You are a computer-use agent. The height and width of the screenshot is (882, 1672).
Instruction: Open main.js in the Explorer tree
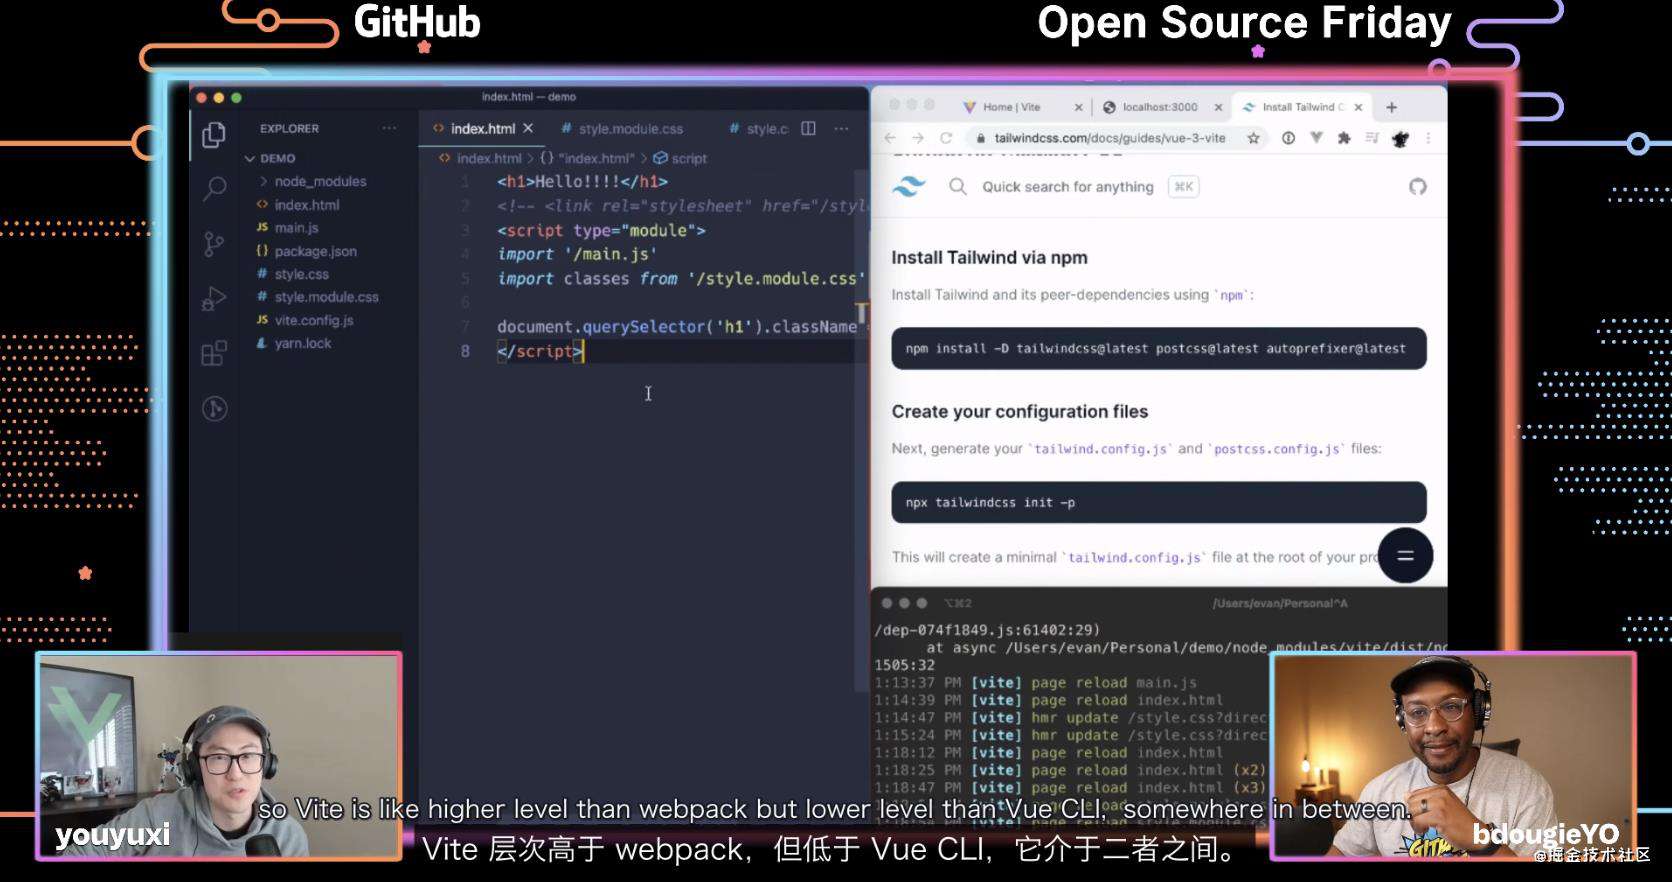coord(296,228)
